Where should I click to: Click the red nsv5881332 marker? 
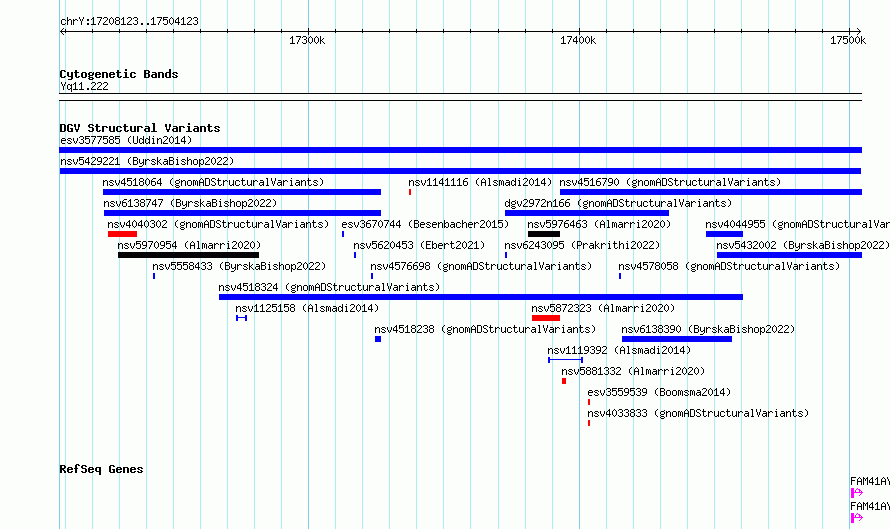click(x=564, y=381)
